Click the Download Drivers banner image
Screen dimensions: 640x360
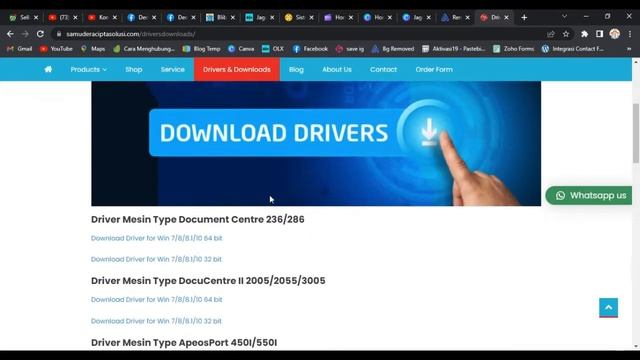[316, 144]
